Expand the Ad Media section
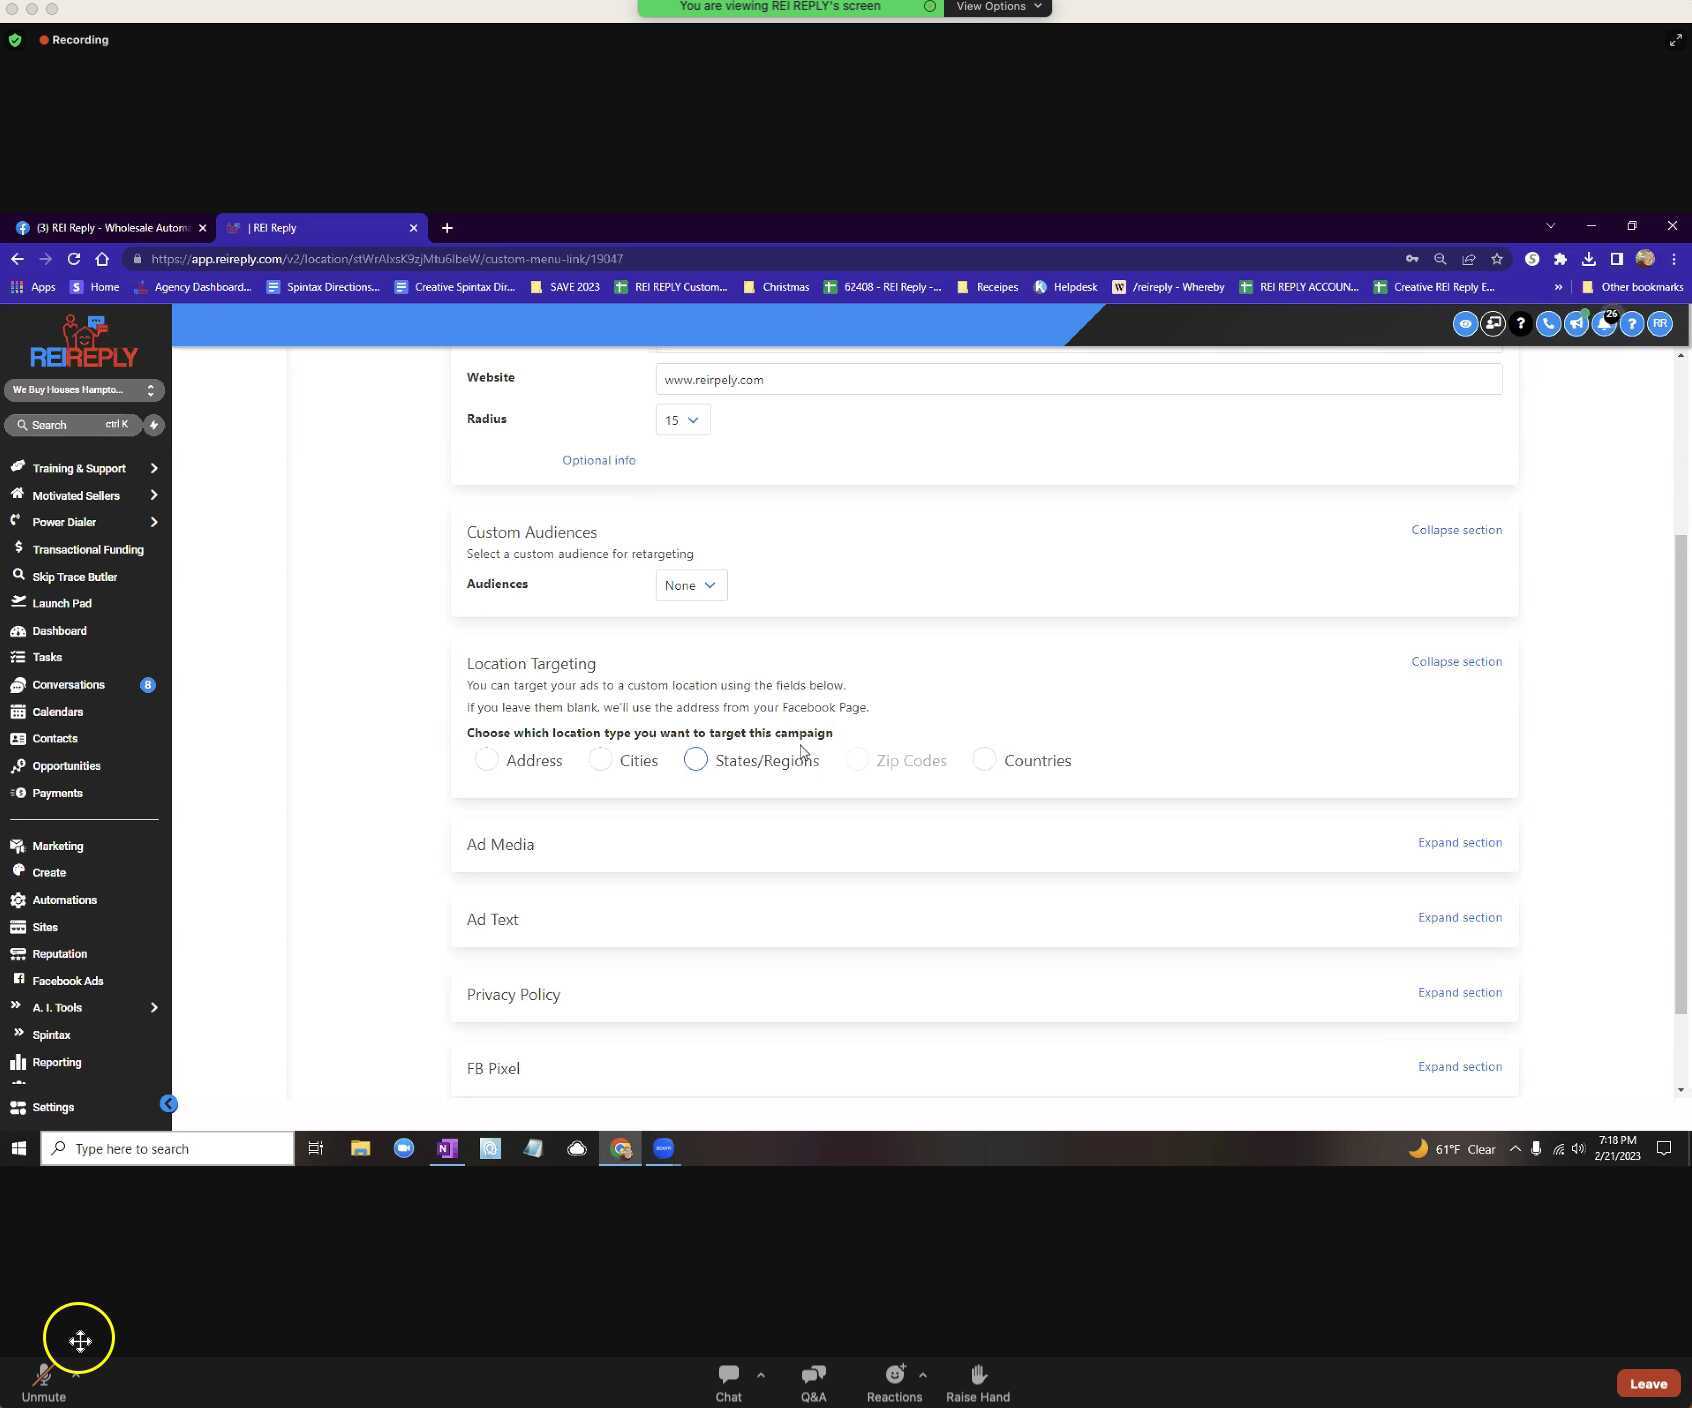The height and width of the screenshot is (1408, 1692). [x=1459, y=843]
